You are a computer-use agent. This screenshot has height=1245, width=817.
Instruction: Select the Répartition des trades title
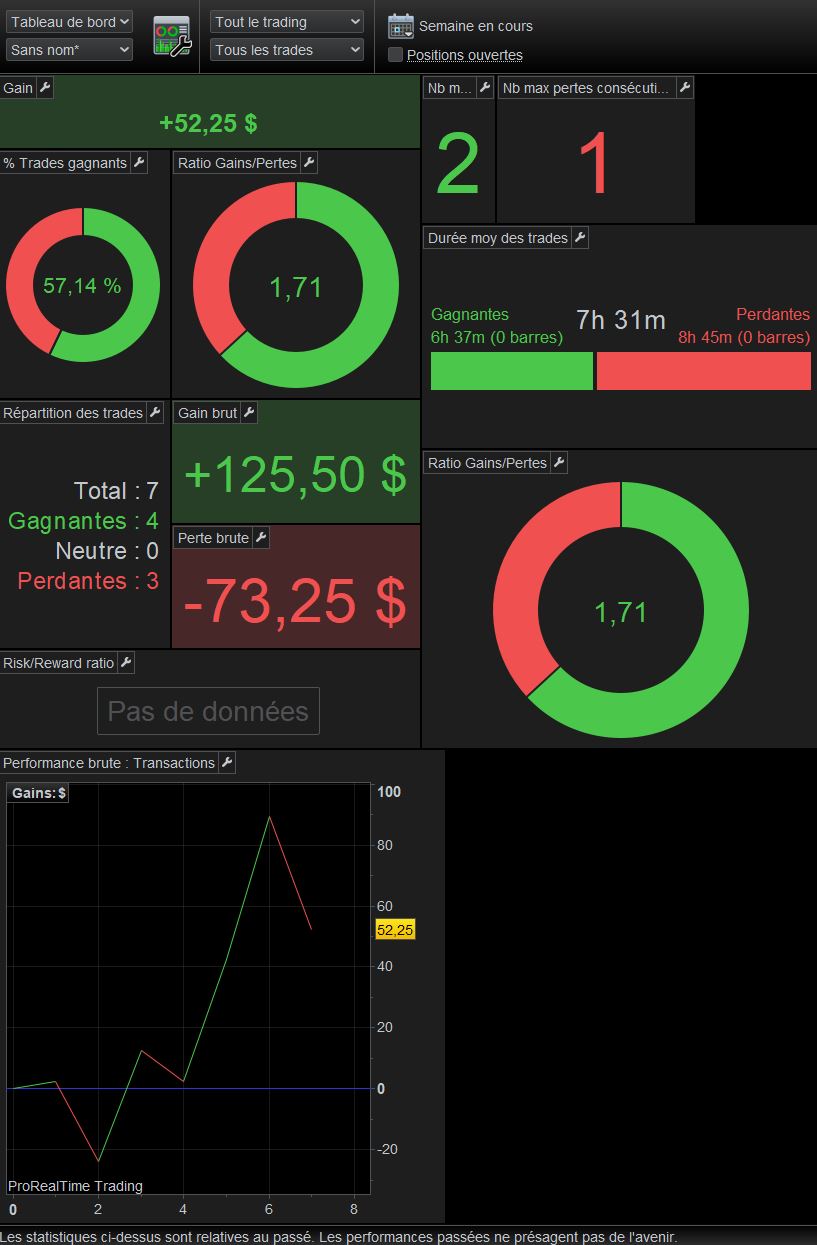pos(73,413)
